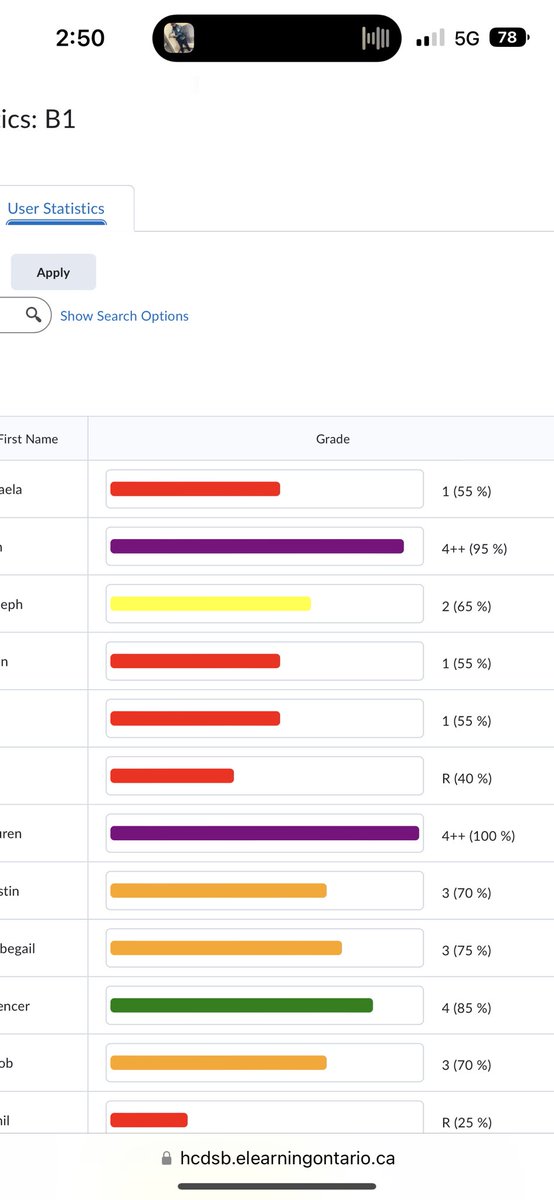
Task: Click the red R (40 %) grade bar
Action: (x=172, y=775)
